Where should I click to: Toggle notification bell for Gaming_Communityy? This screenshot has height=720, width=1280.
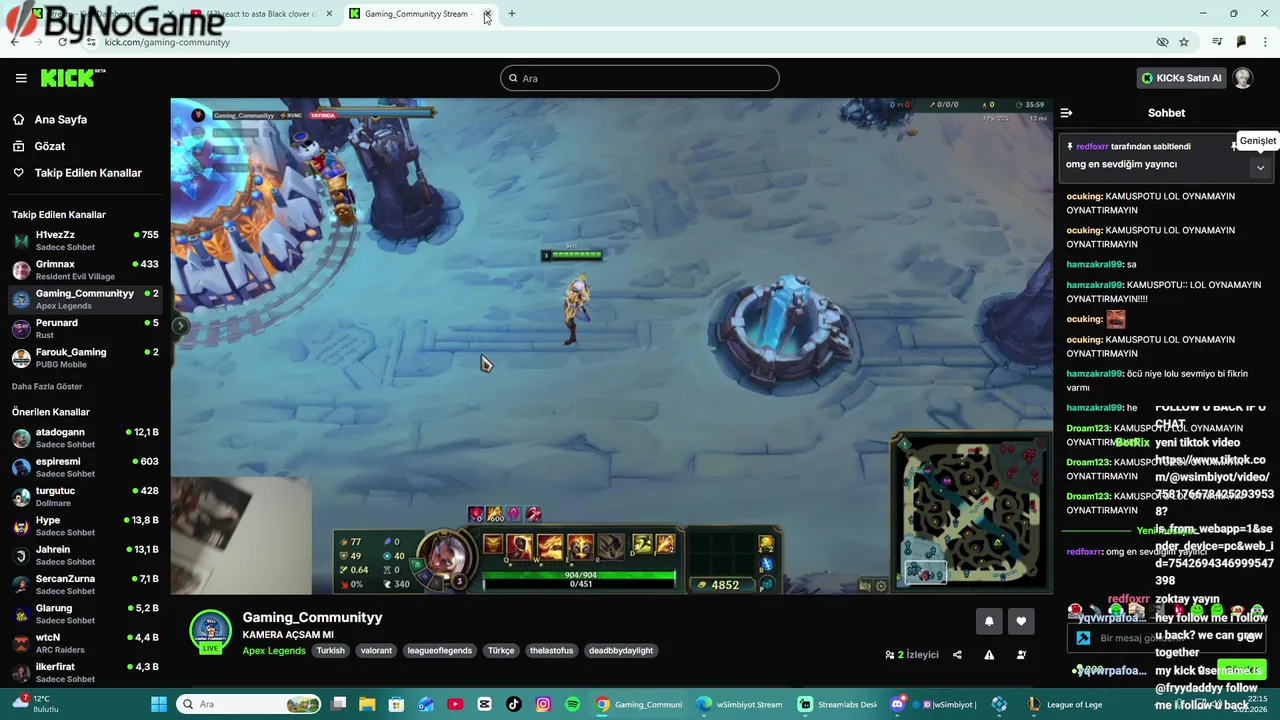[x=989, y=621]
